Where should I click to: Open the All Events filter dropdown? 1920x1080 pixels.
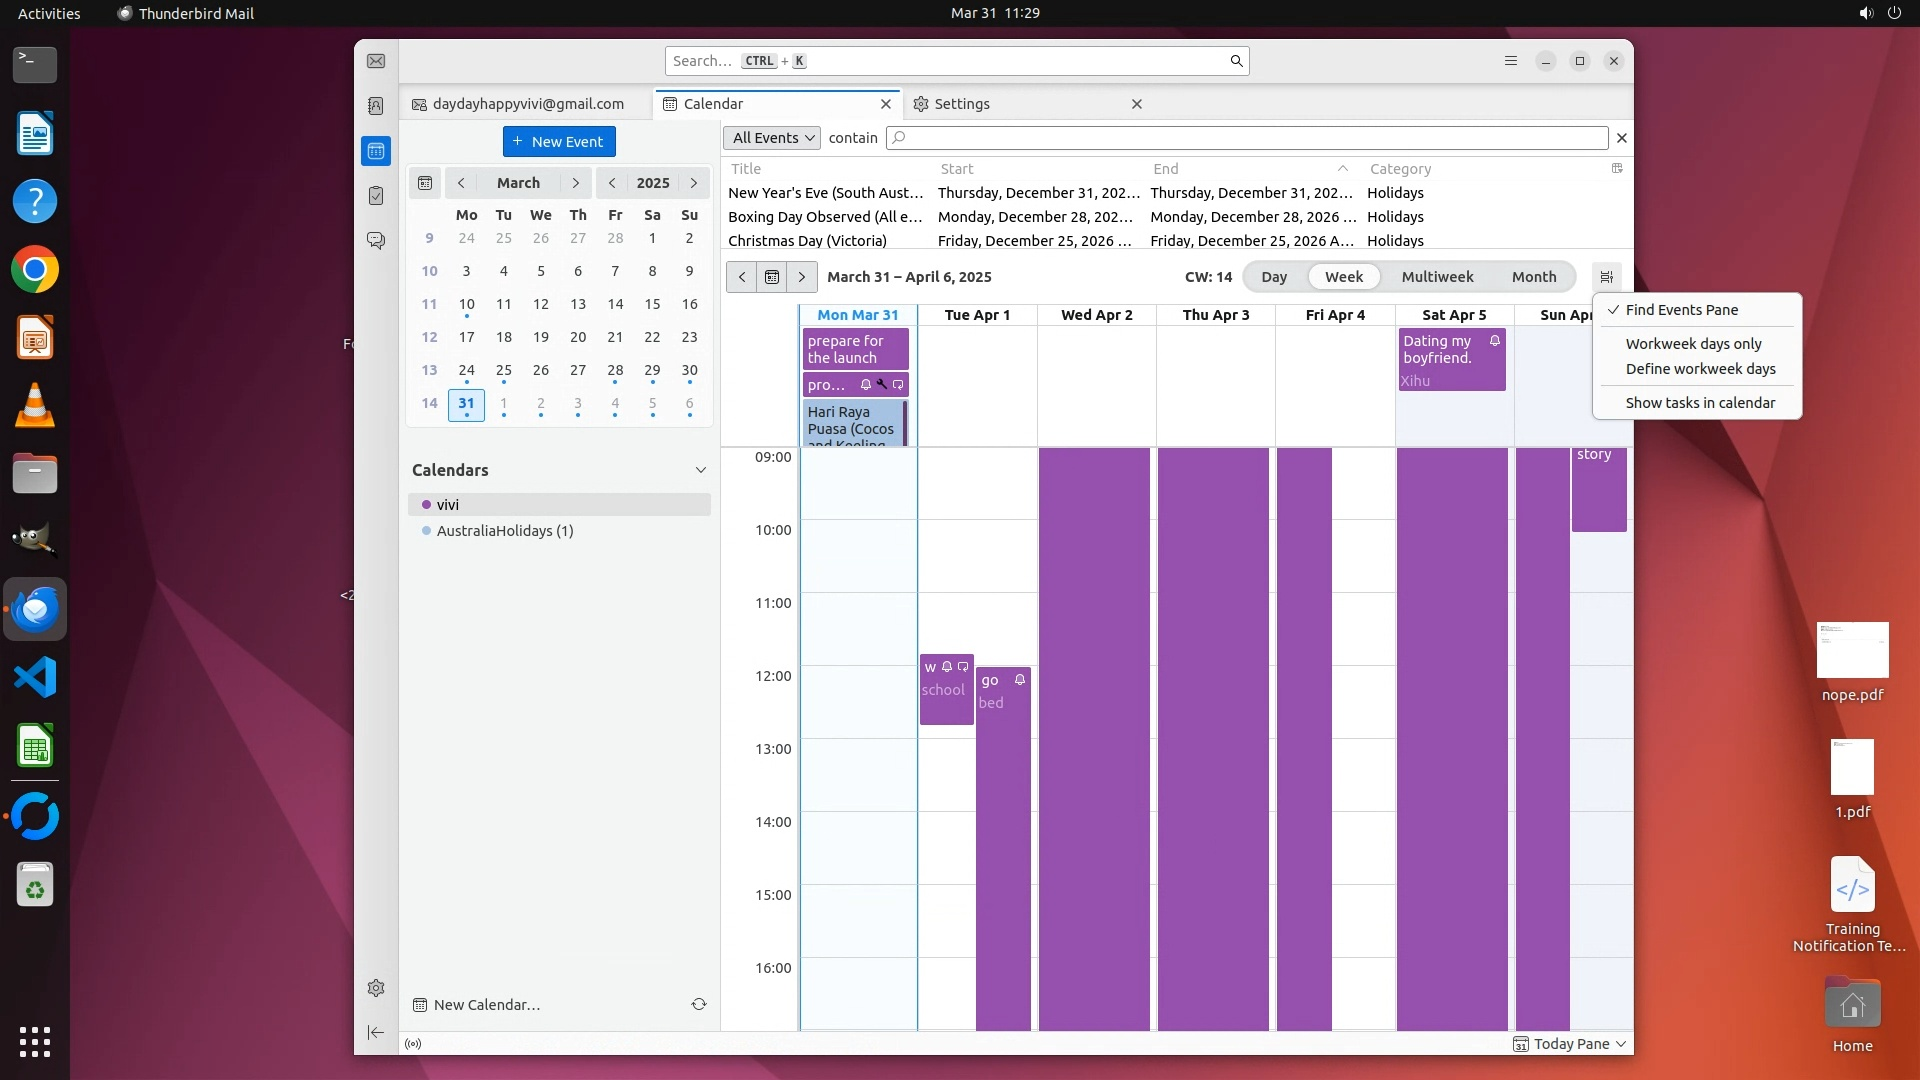pos(772,138)
